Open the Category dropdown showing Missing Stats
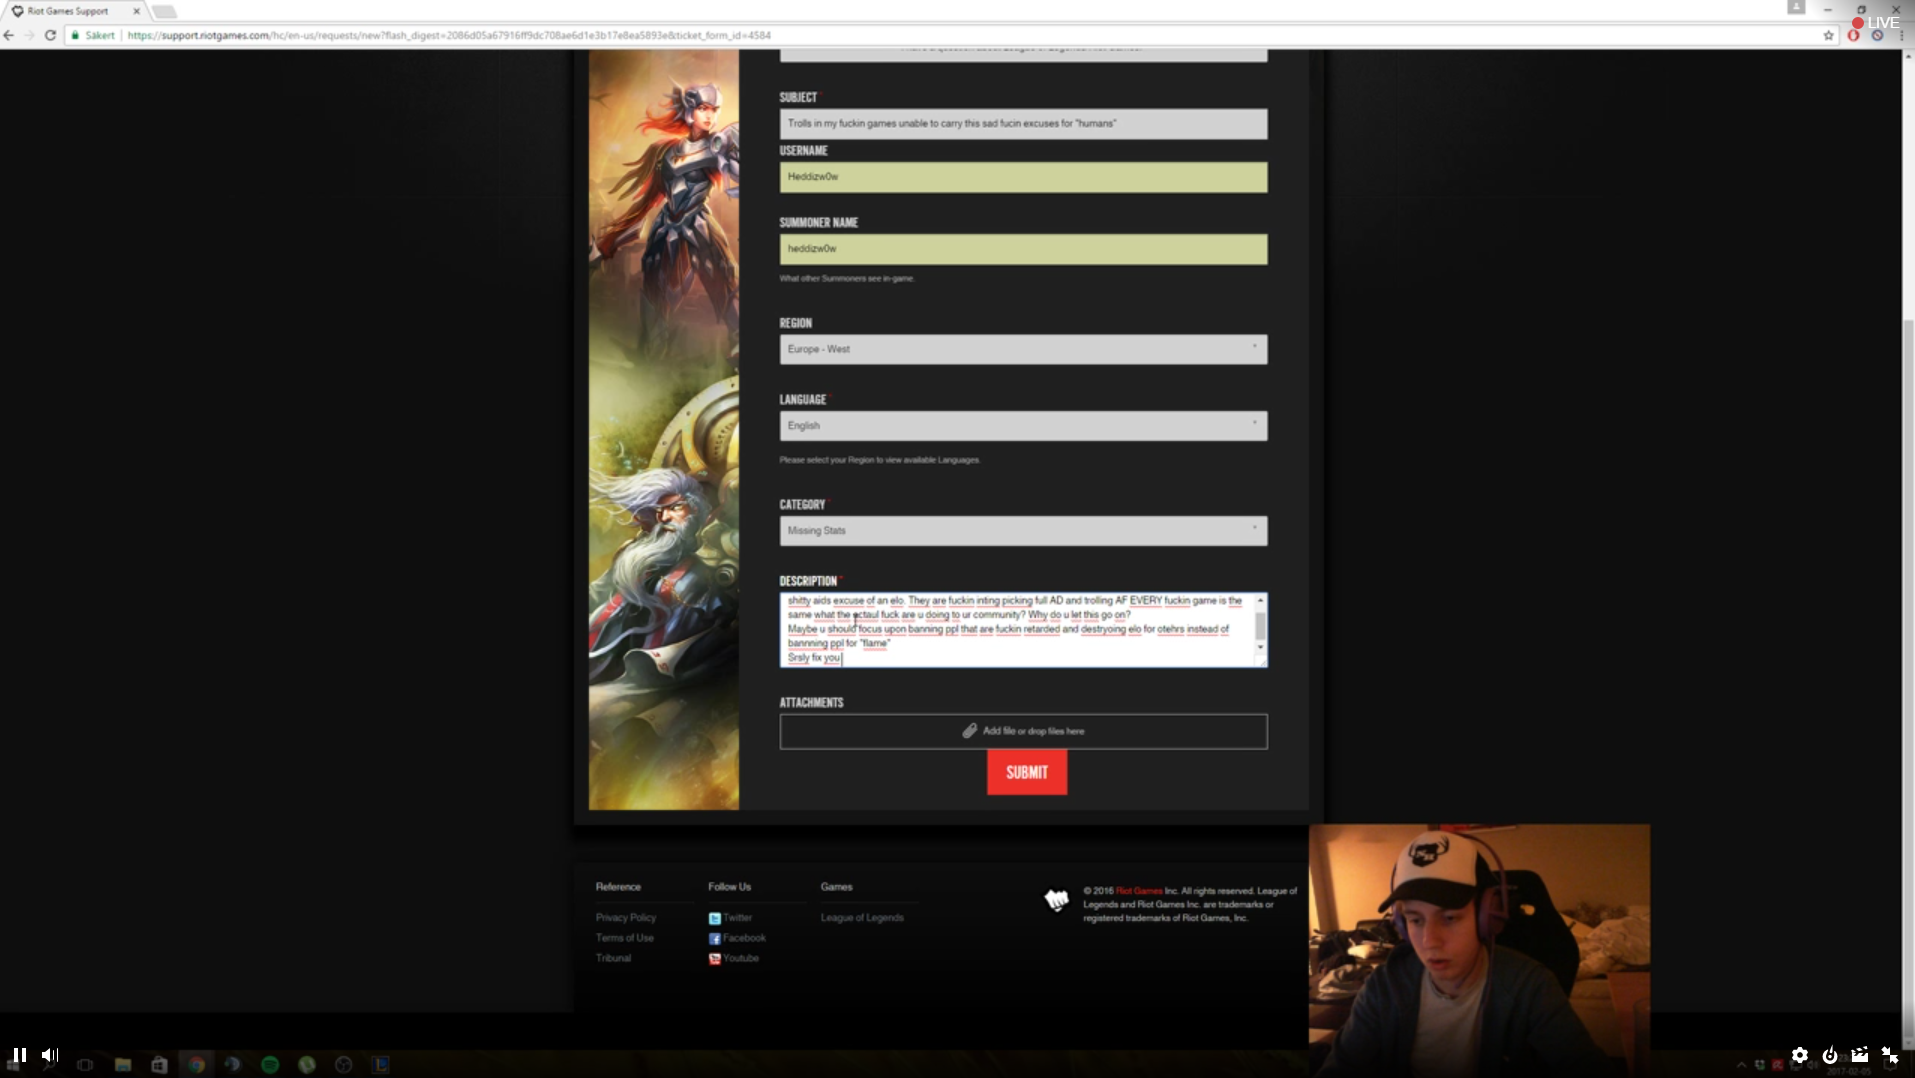The height and width of the screenshot is (1078, 1915). (x=1023, y=531)
